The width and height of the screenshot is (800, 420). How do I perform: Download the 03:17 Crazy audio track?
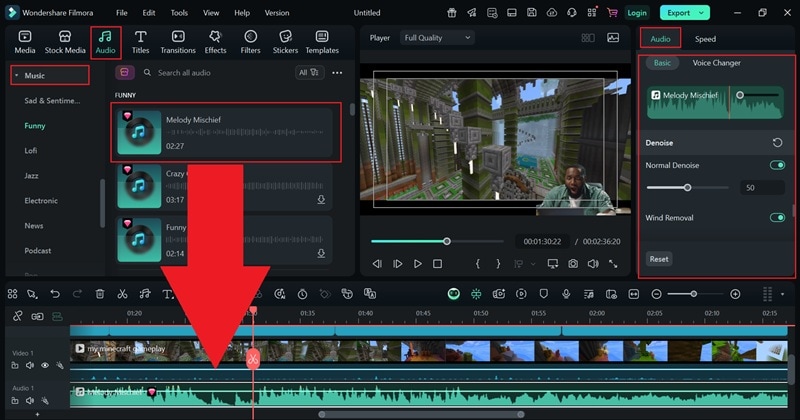tap(321, 200)
